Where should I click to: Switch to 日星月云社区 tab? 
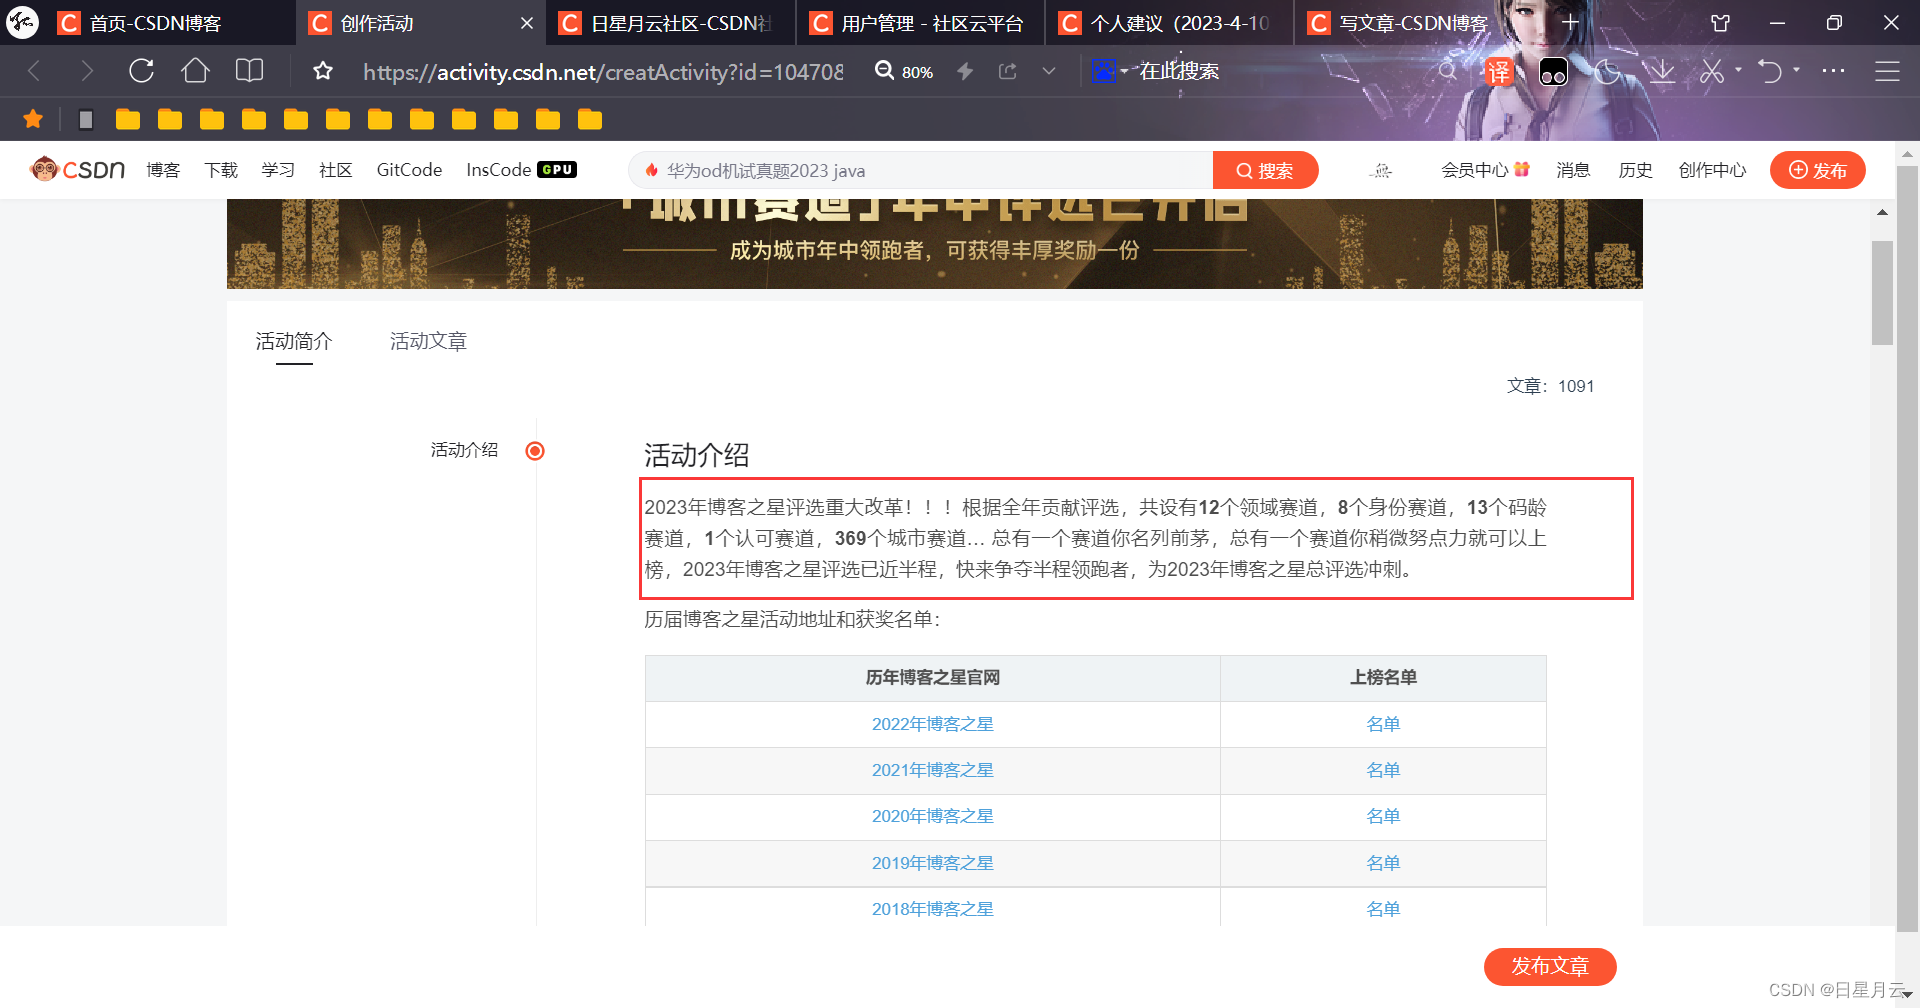670,23
